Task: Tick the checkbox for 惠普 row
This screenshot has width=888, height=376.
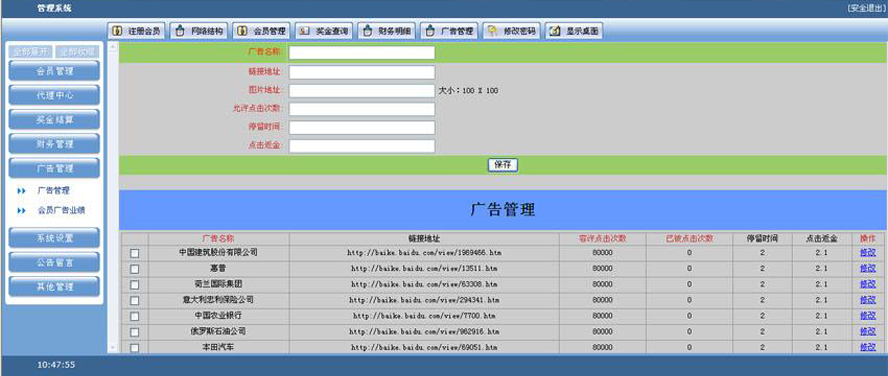Action: 135,269
